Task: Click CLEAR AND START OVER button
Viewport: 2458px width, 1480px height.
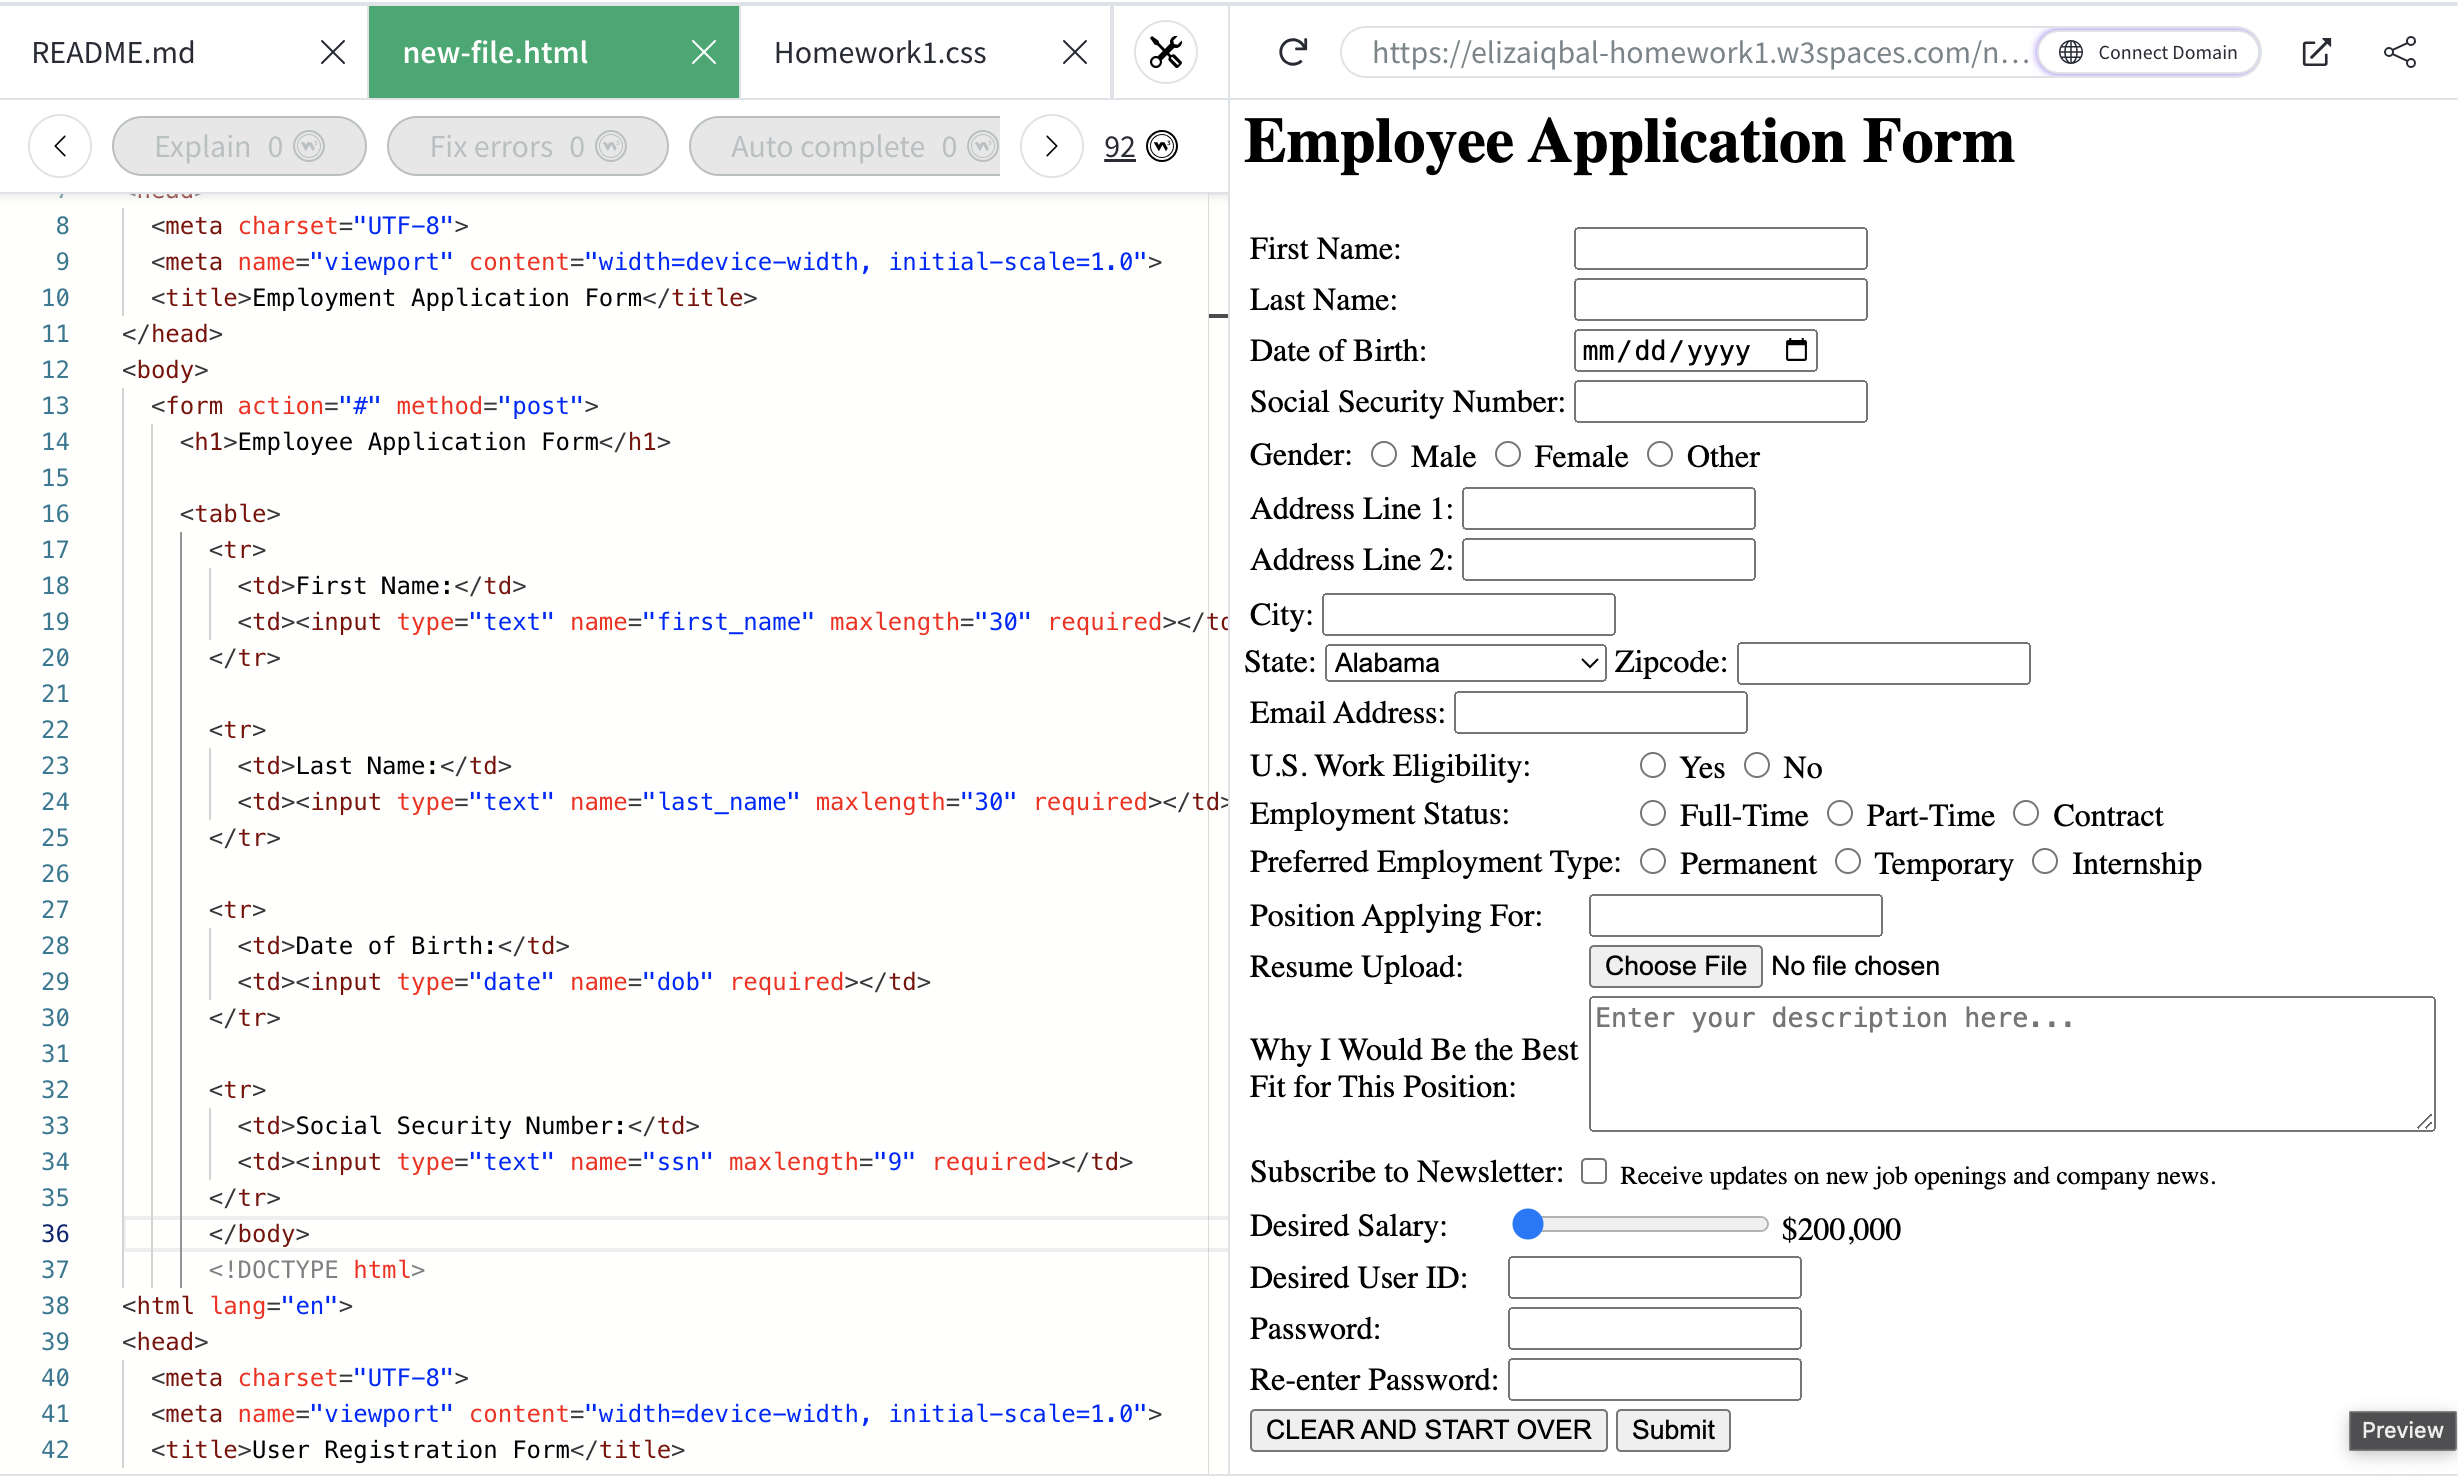Action: [1428, 1431]
